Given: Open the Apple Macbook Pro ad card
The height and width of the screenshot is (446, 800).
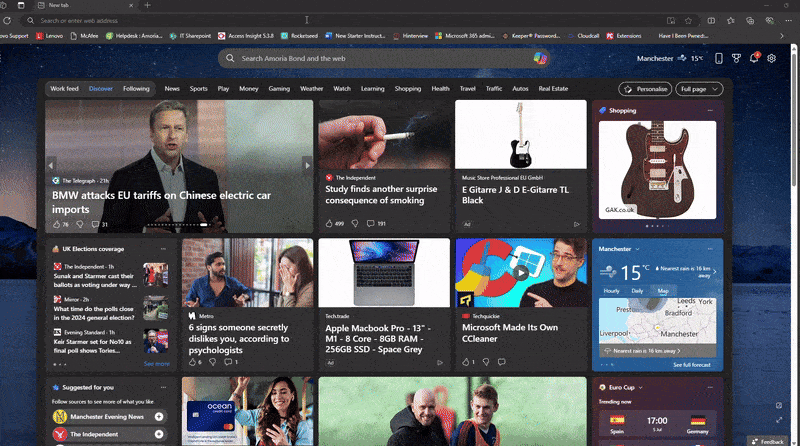Looking at the screenshot, I should coord(384,305).
